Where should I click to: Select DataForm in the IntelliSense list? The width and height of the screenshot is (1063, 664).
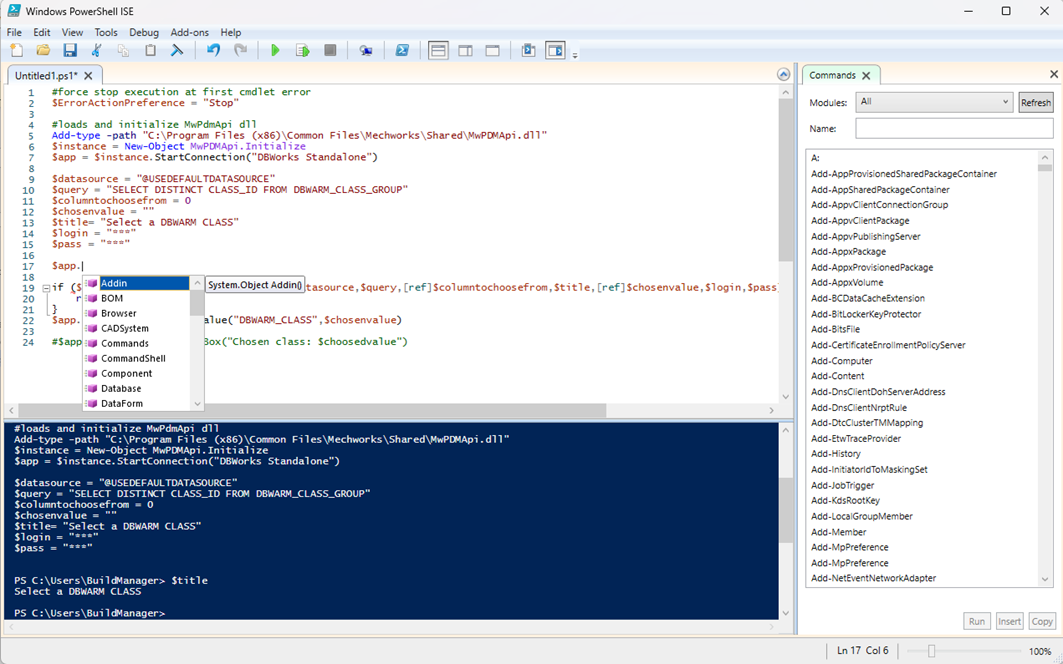click(x=136, y=404)
